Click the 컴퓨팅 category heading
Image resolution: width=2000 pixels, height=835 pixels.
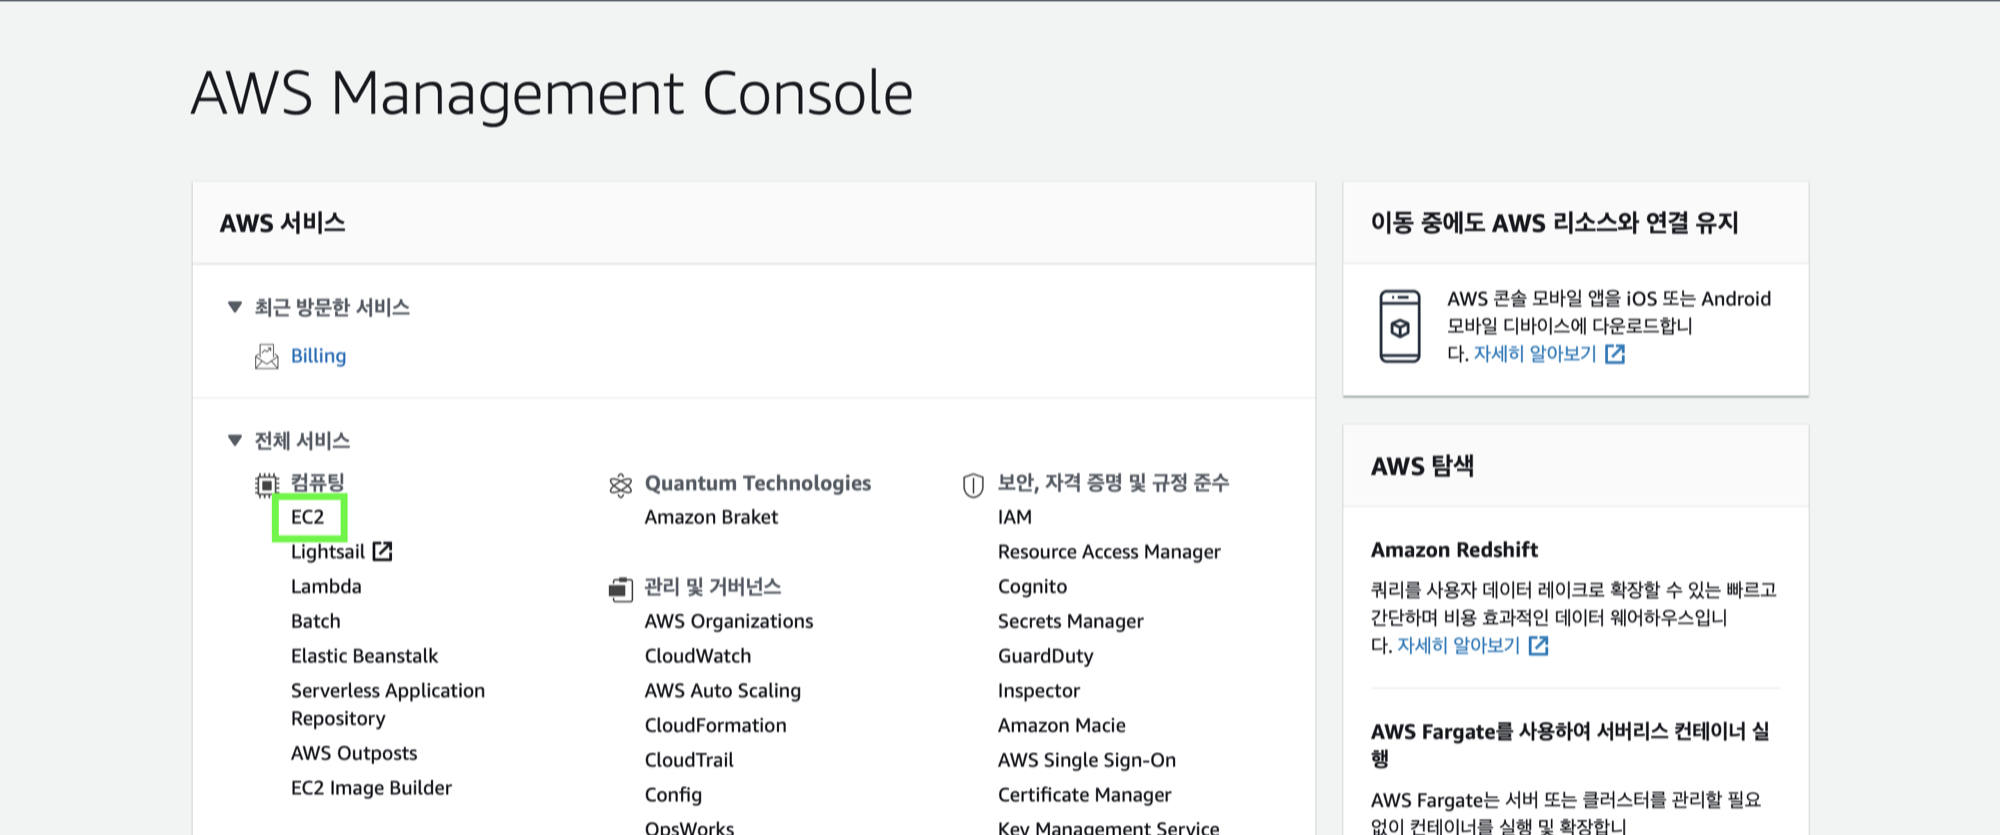317,483
